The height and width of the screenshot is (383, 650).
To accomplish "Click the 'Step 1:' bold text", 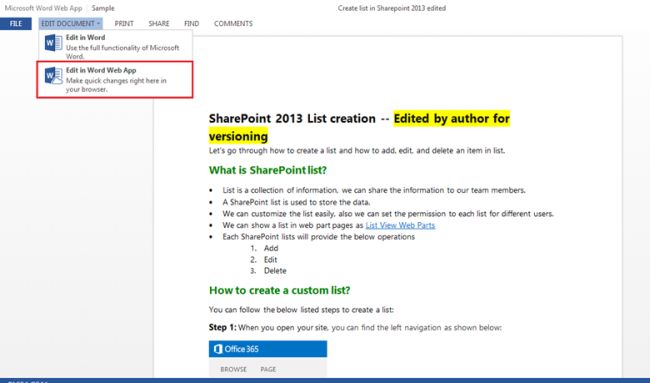I will [x=222, y=327].
